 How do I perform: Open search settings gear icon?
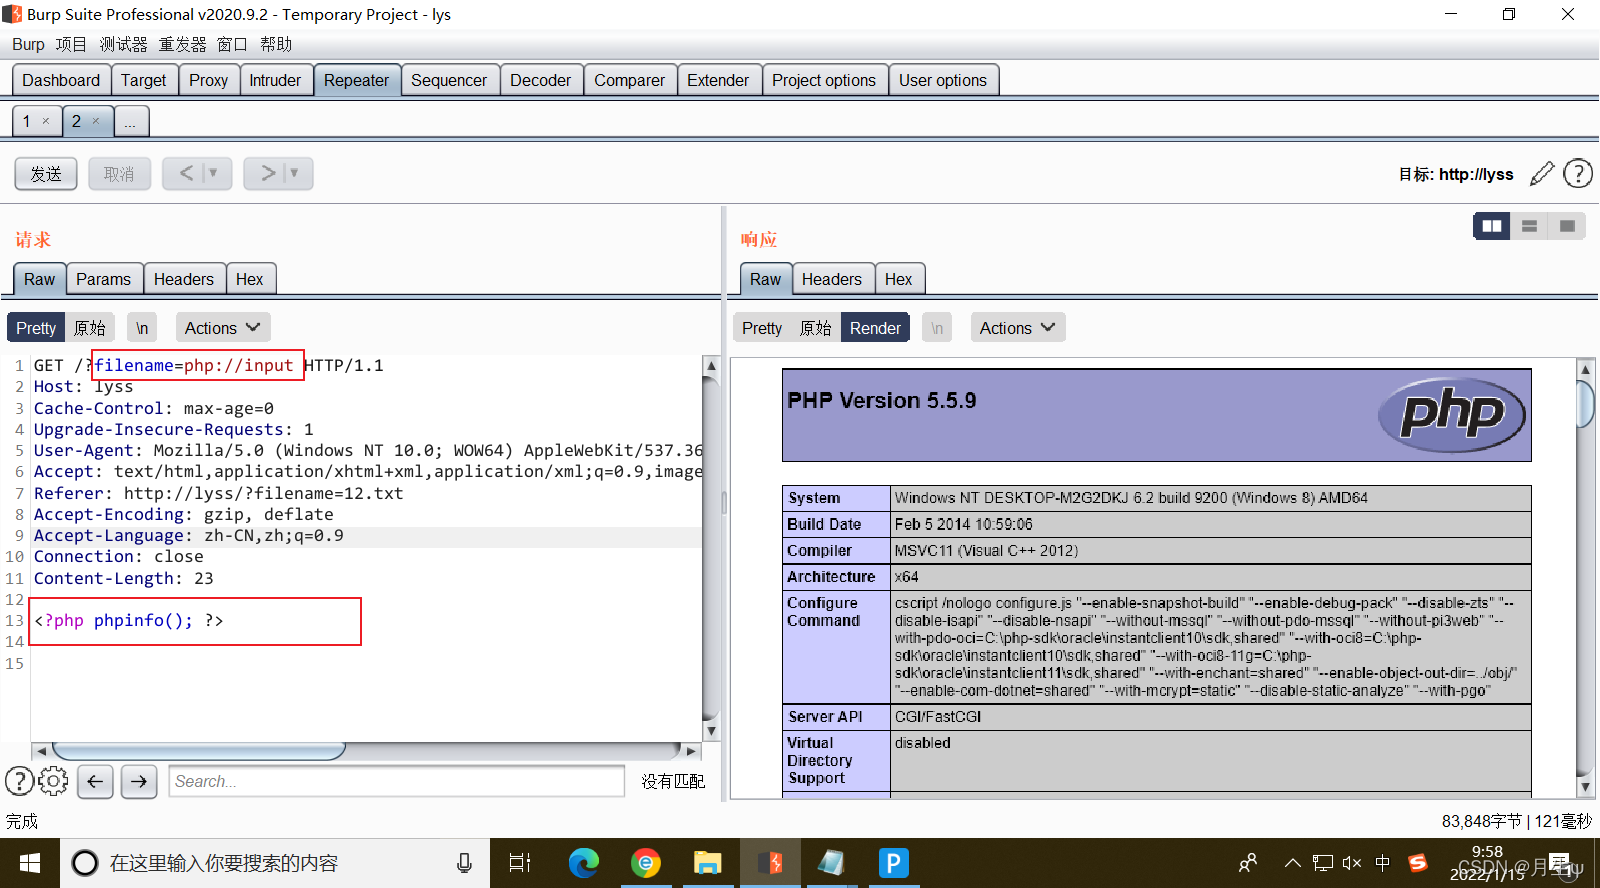coord(53,781)
